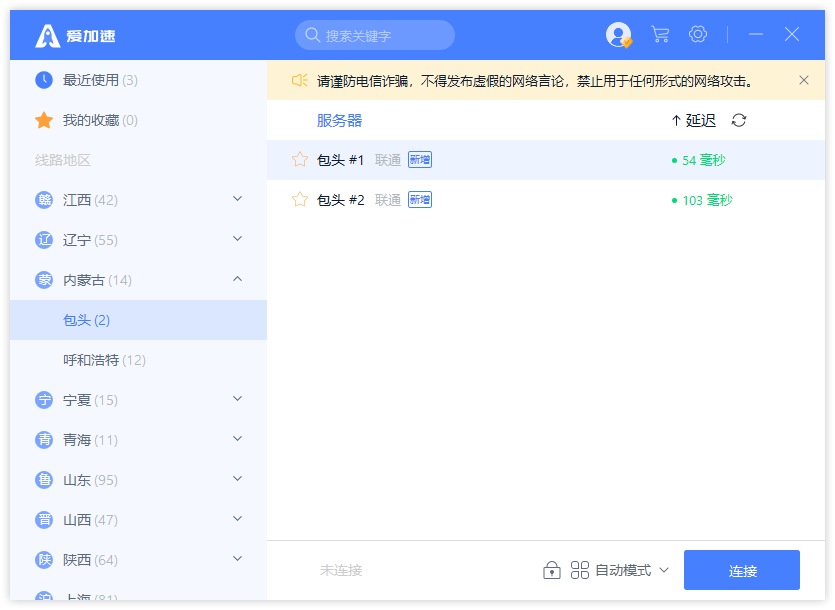Click the lock icon in bottom bar
Screen dimensions: 835x610
point(552,570)
